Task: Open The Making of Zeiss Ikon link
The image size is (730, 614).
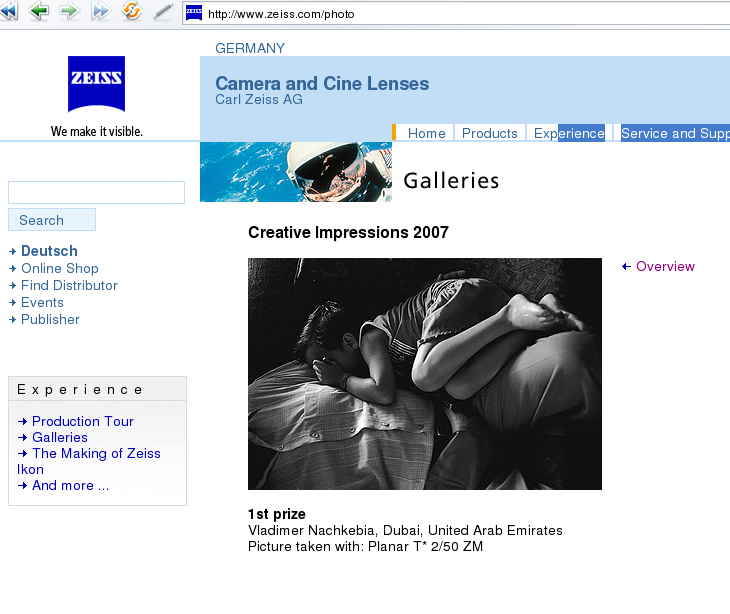Action: pos(89,461)
